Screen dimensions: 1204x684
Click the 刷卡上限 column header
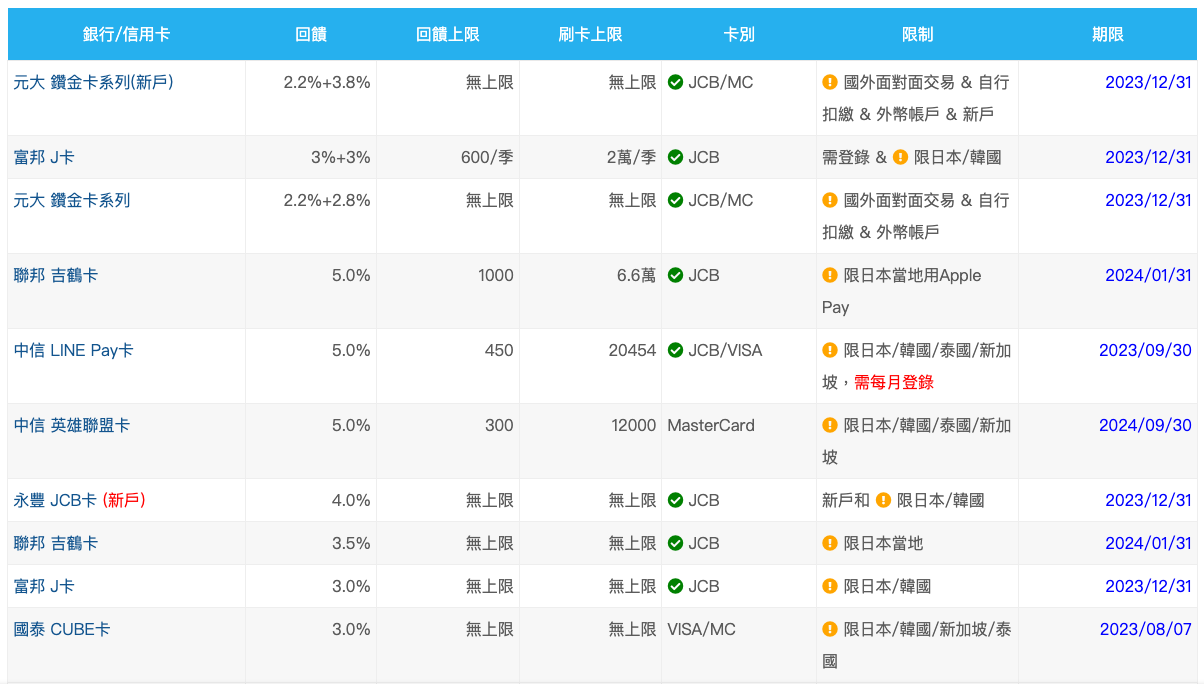click(591, 34)
